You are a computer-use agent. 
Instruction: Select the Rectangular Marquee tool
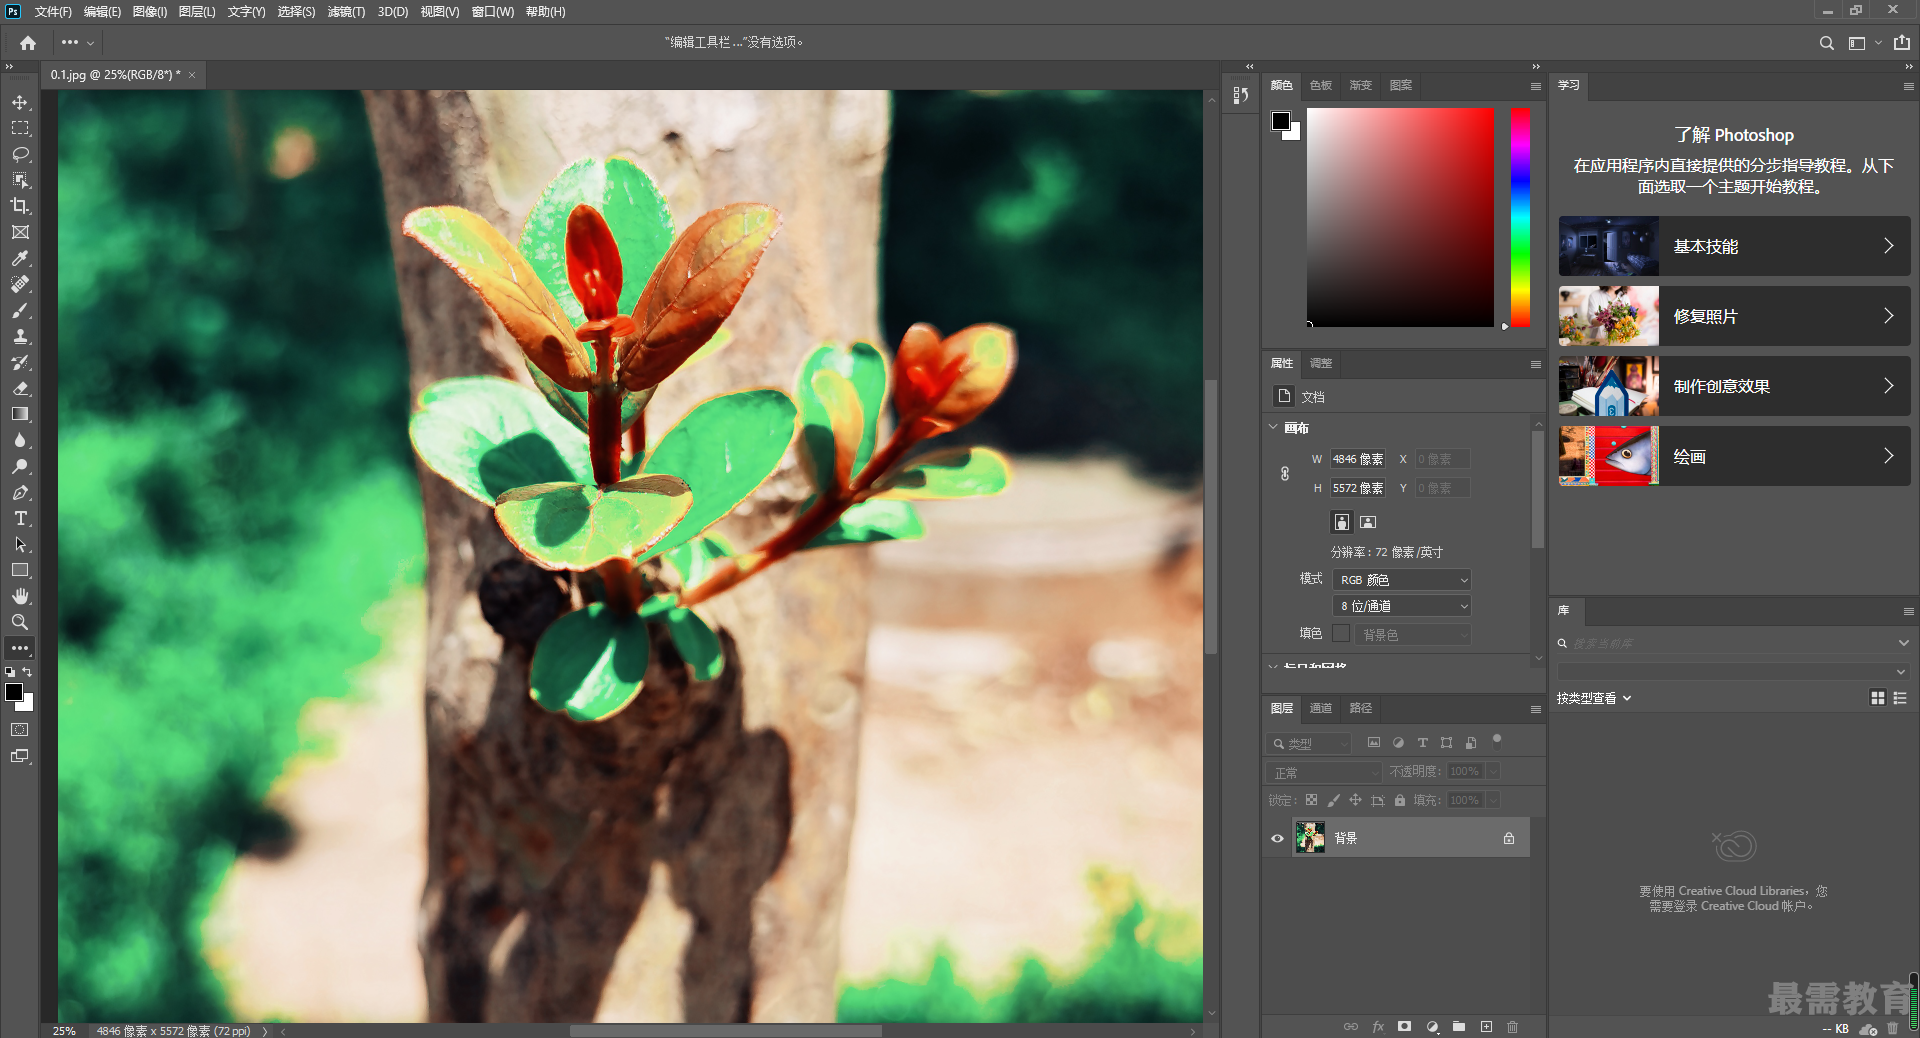(20, 128)
